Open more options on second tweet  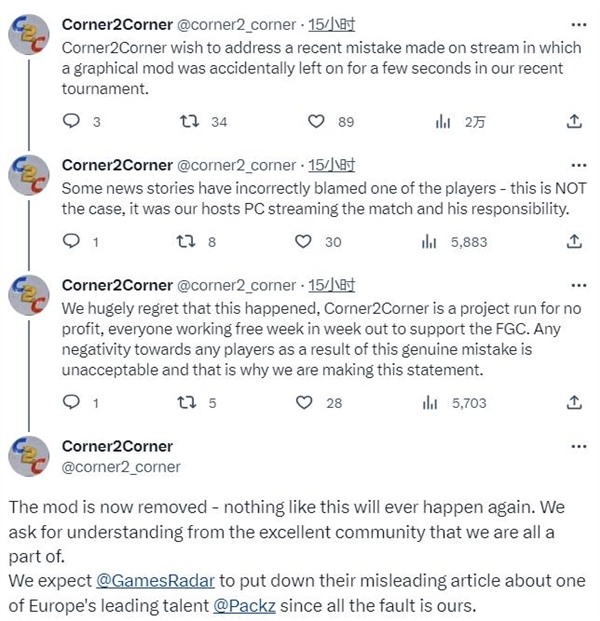(x=577, y=163)
